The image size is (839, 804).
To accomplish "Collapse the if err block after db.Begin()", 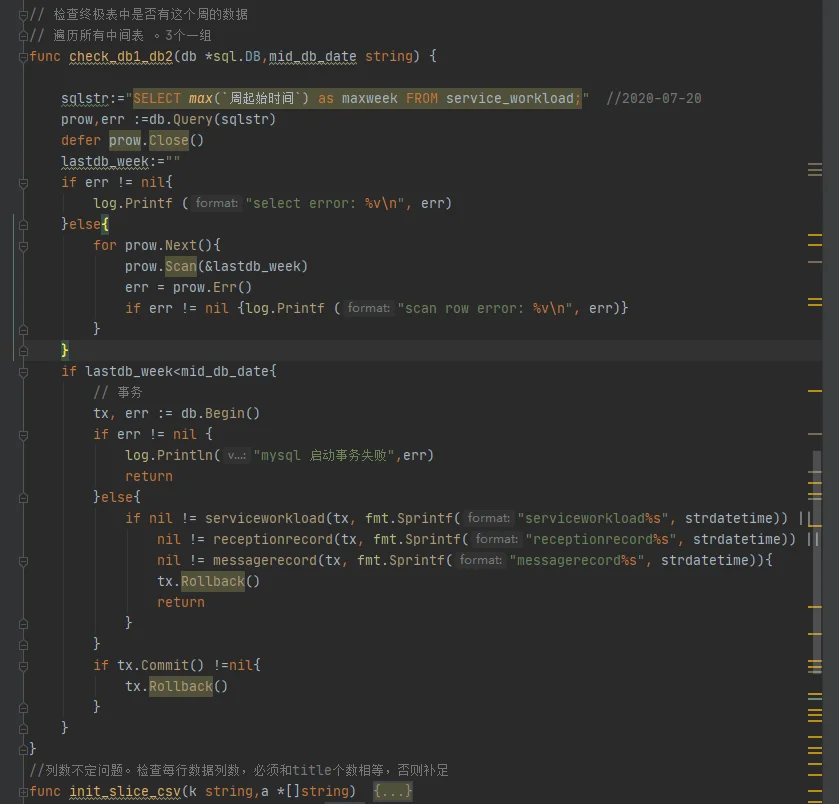I will point(23,435).
